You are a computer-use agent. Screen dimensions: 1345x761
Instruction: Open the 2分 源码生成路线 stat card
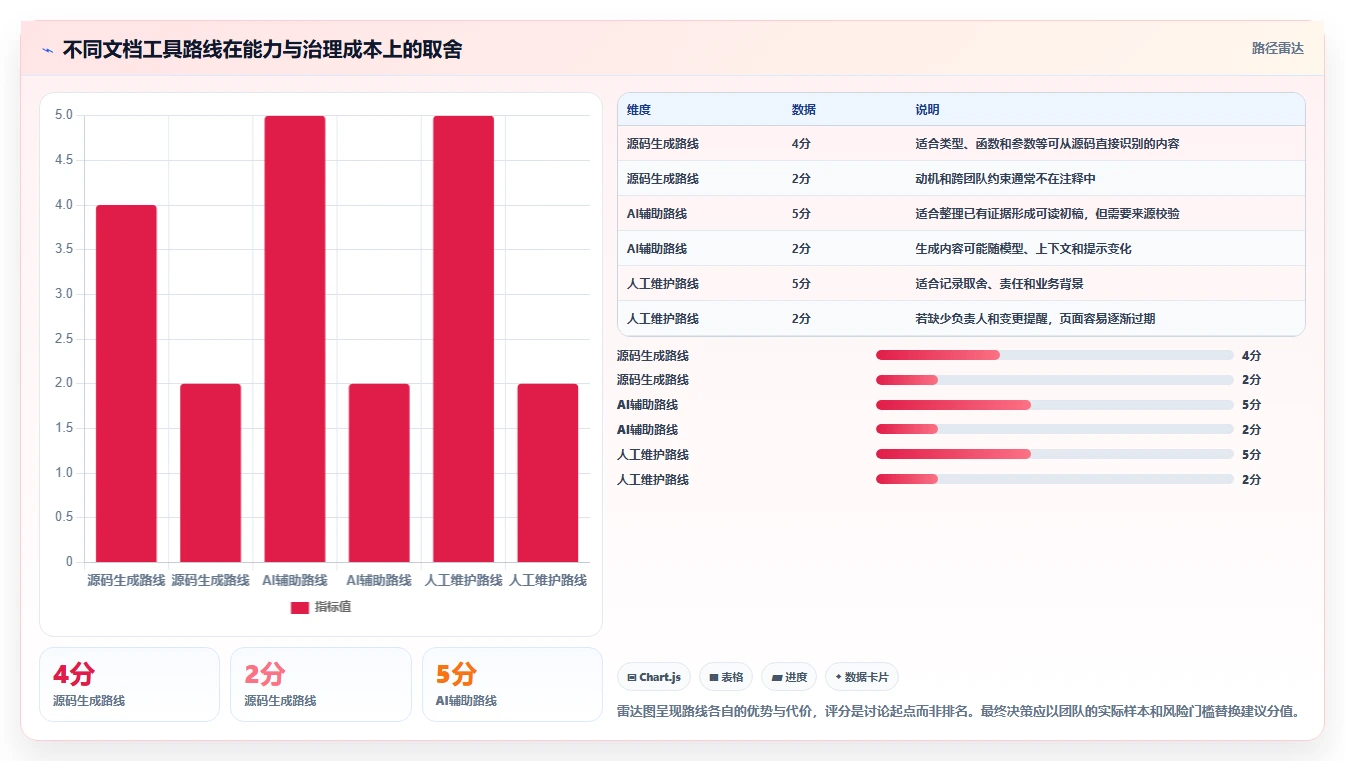pyautogui.click(x=321, y=684)
